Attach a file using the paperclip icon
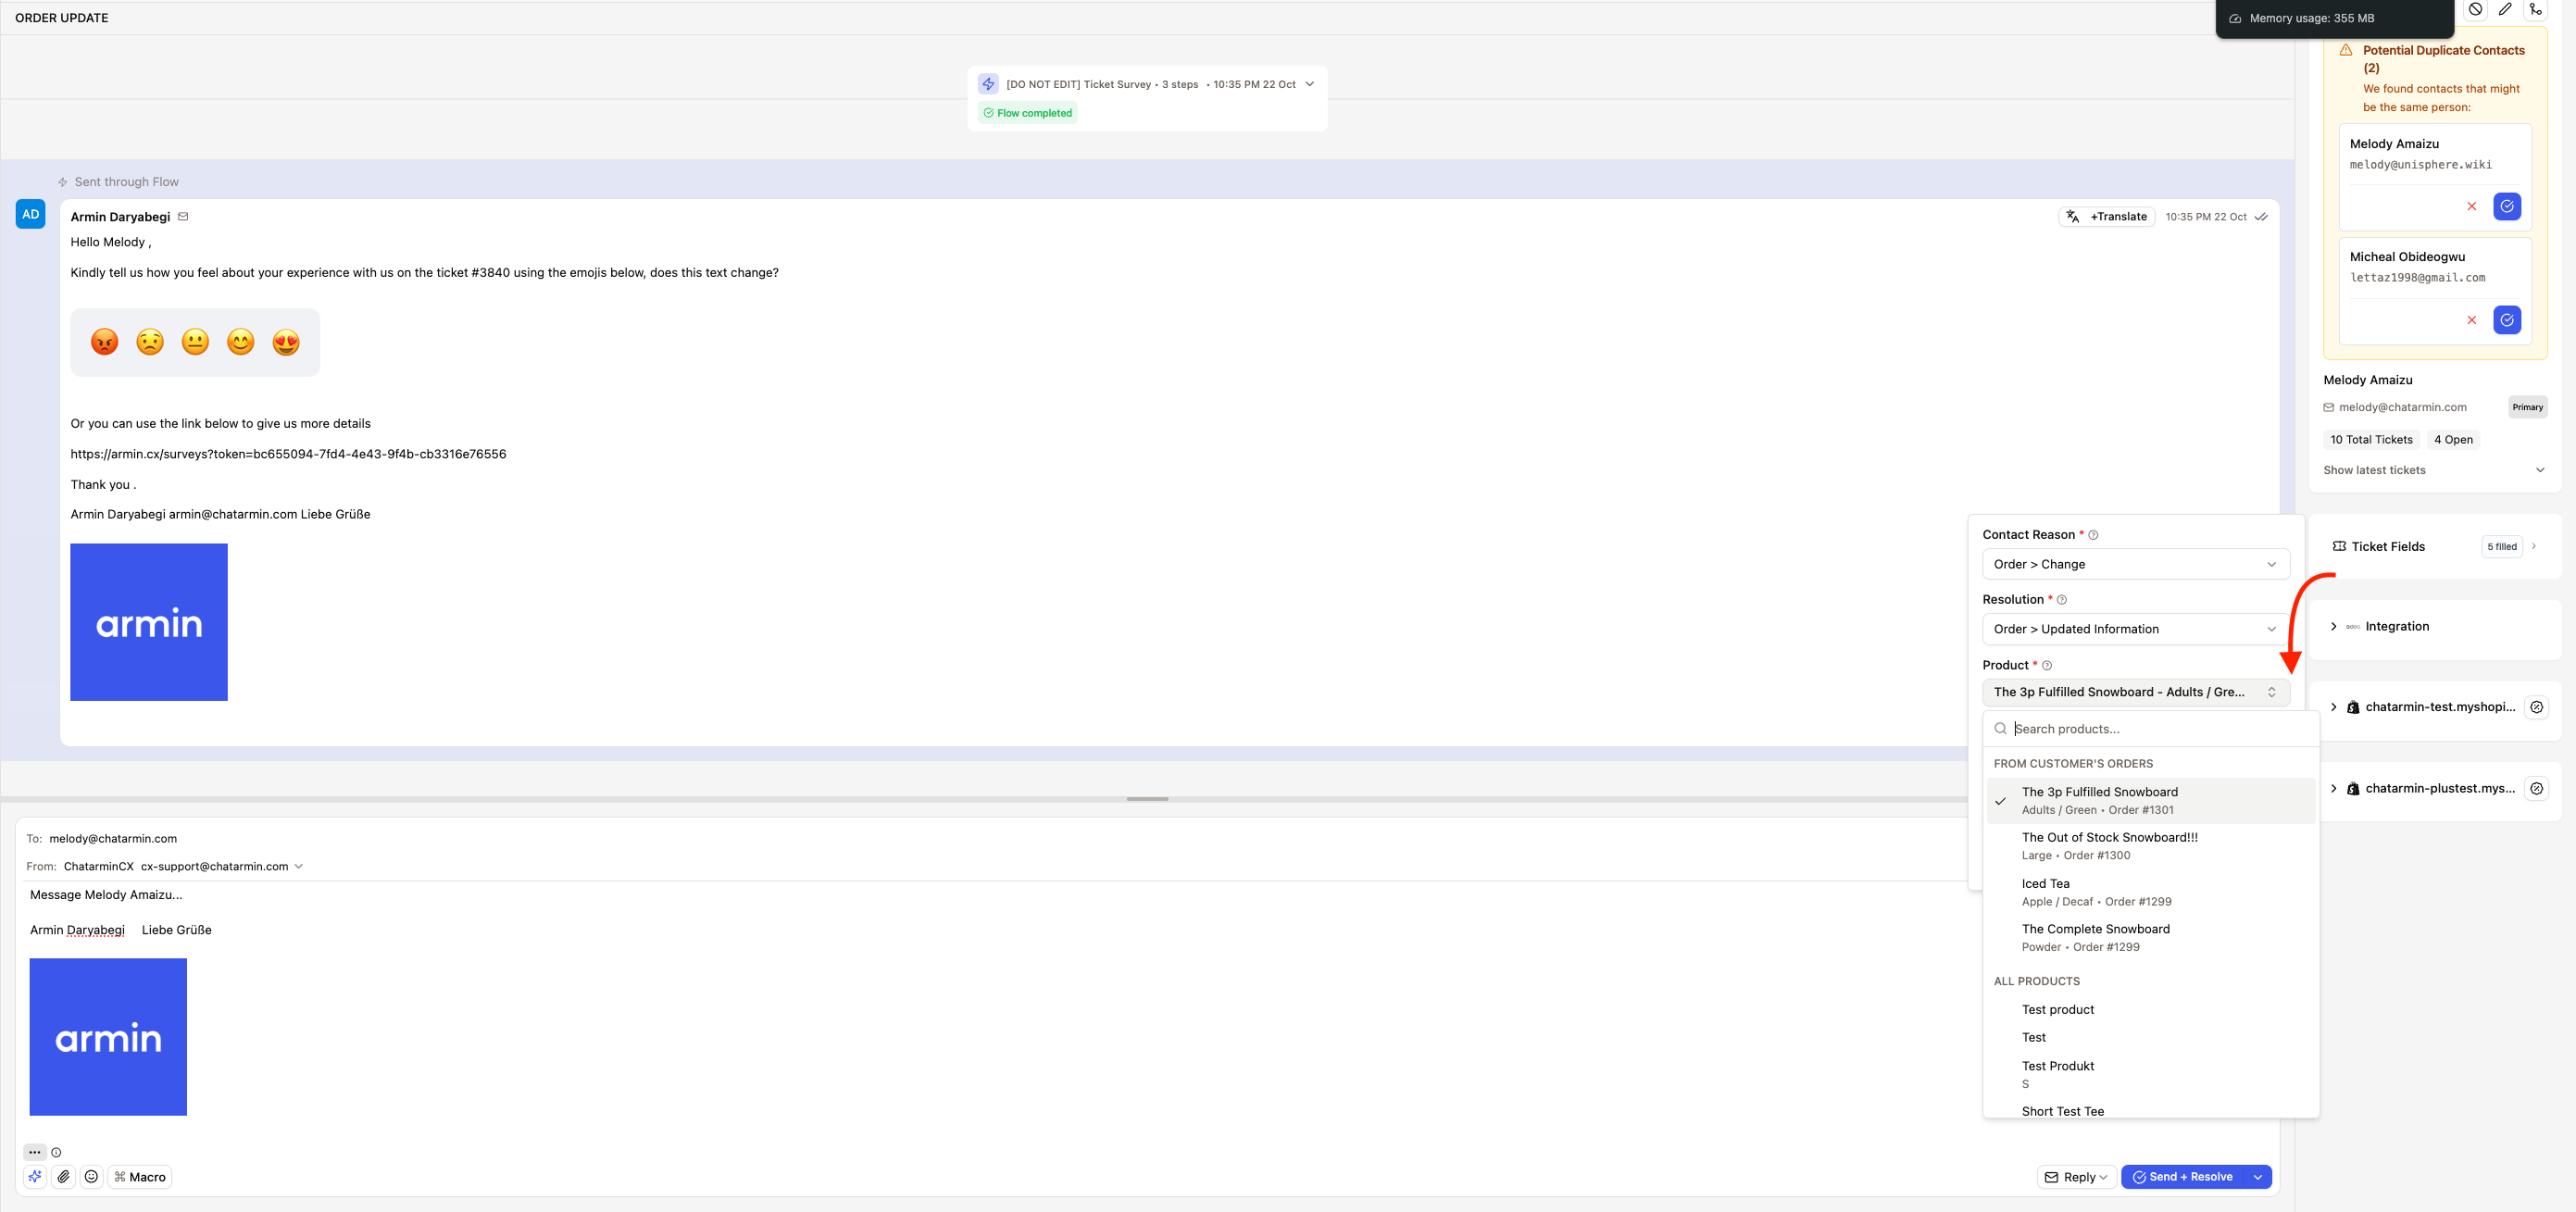Image resolution: width=2576 pixels, height=1212 pixels. (64, 1177)
